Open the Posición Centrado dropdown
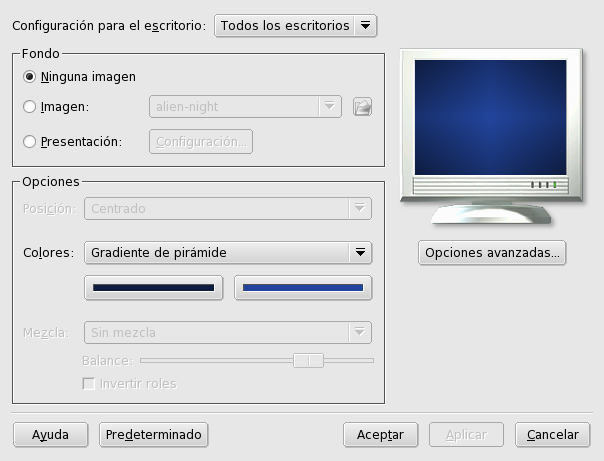 [228, 209]
